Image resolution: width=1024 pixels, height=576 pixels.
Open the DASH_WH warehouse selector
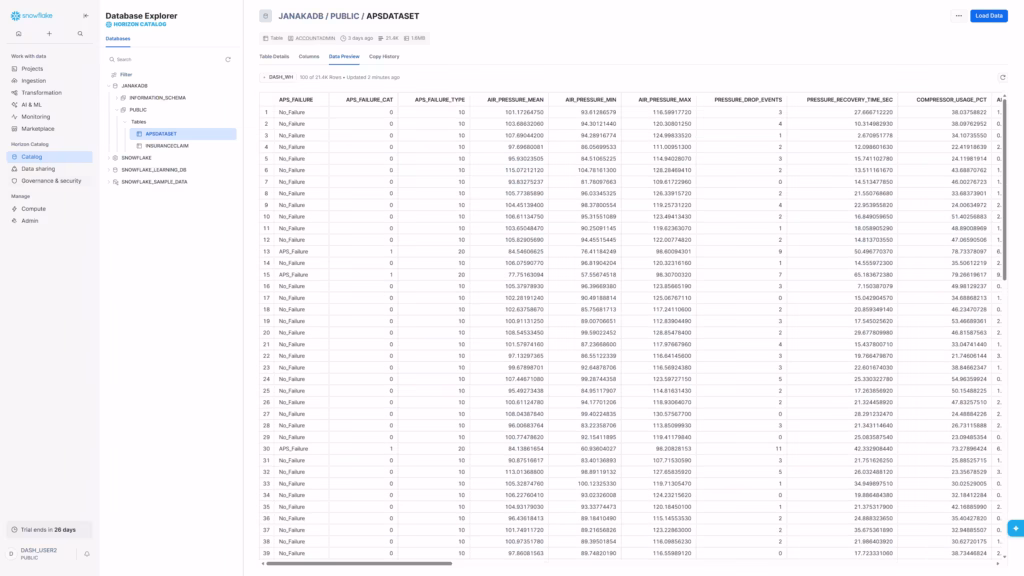(x=277, y=77)
